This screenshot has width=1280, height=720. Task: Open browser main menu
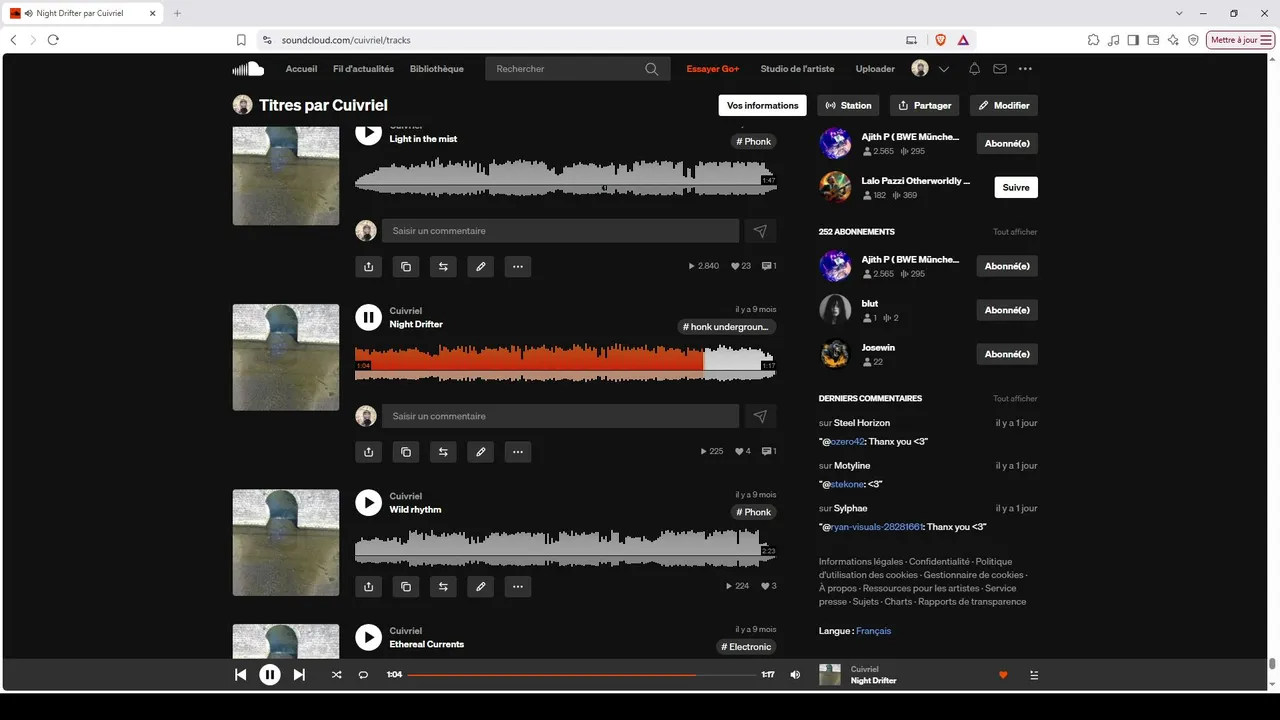pyautogui.click(x=1267, y=40)
